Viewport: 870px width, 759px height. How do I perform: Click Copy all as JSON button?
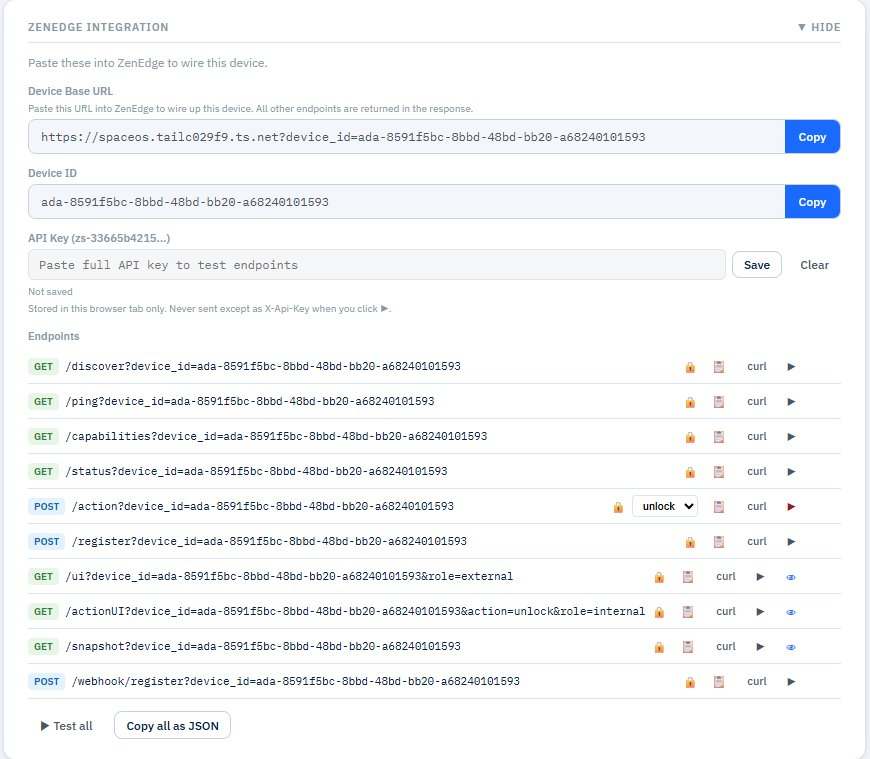pyautogui.click(x=173, y=726)
